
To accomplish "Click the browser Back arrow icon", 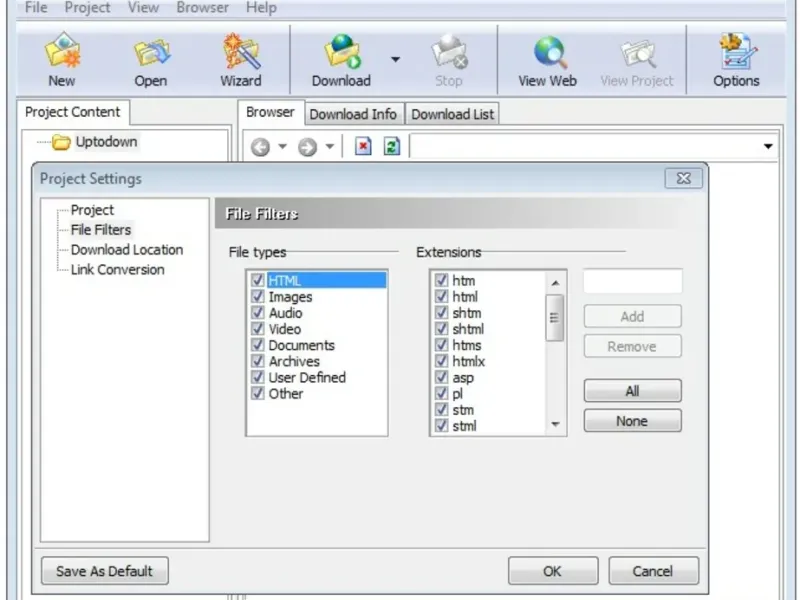I will point(260,147).
